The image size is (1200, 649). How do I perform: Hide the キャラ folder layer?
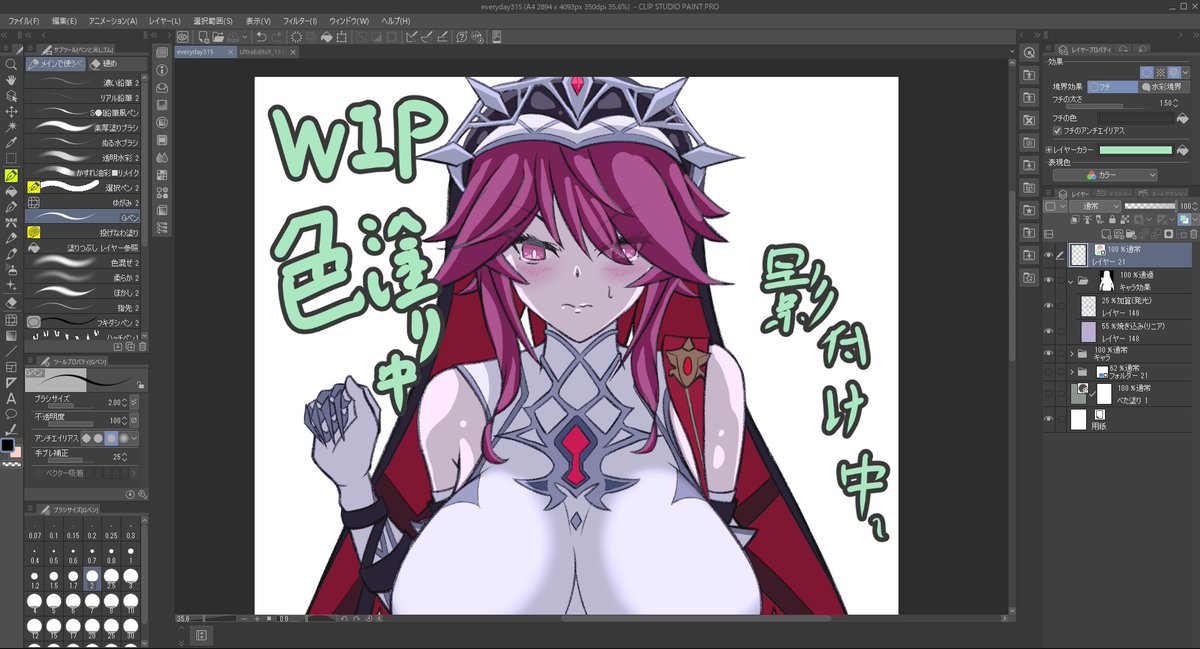click(1049, 353)
